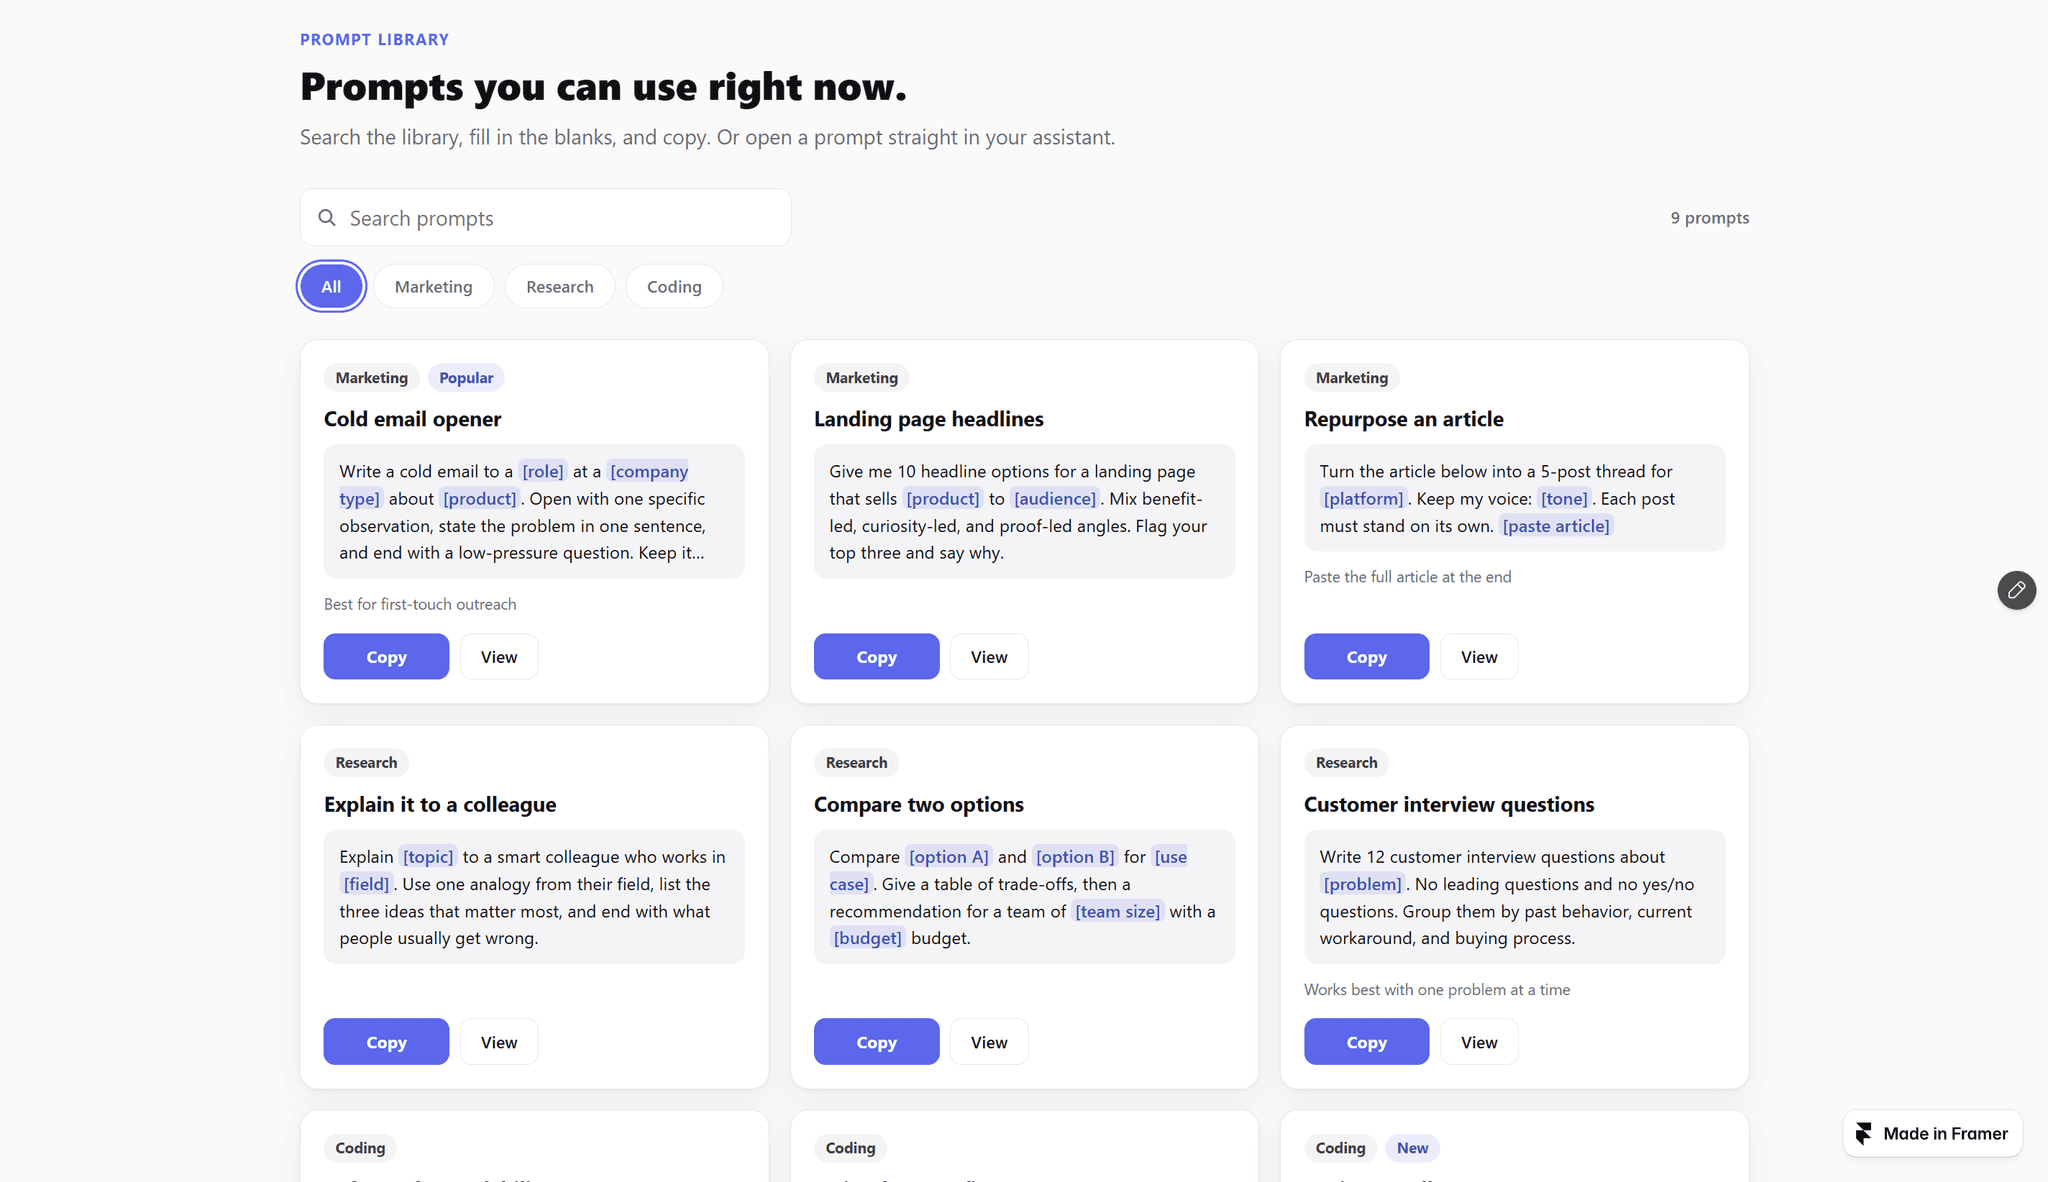Copy the Customer interview questions prompt
This screenshot has height=1182, width=2048.
pyautogui.click(x=1366, y=1042)
